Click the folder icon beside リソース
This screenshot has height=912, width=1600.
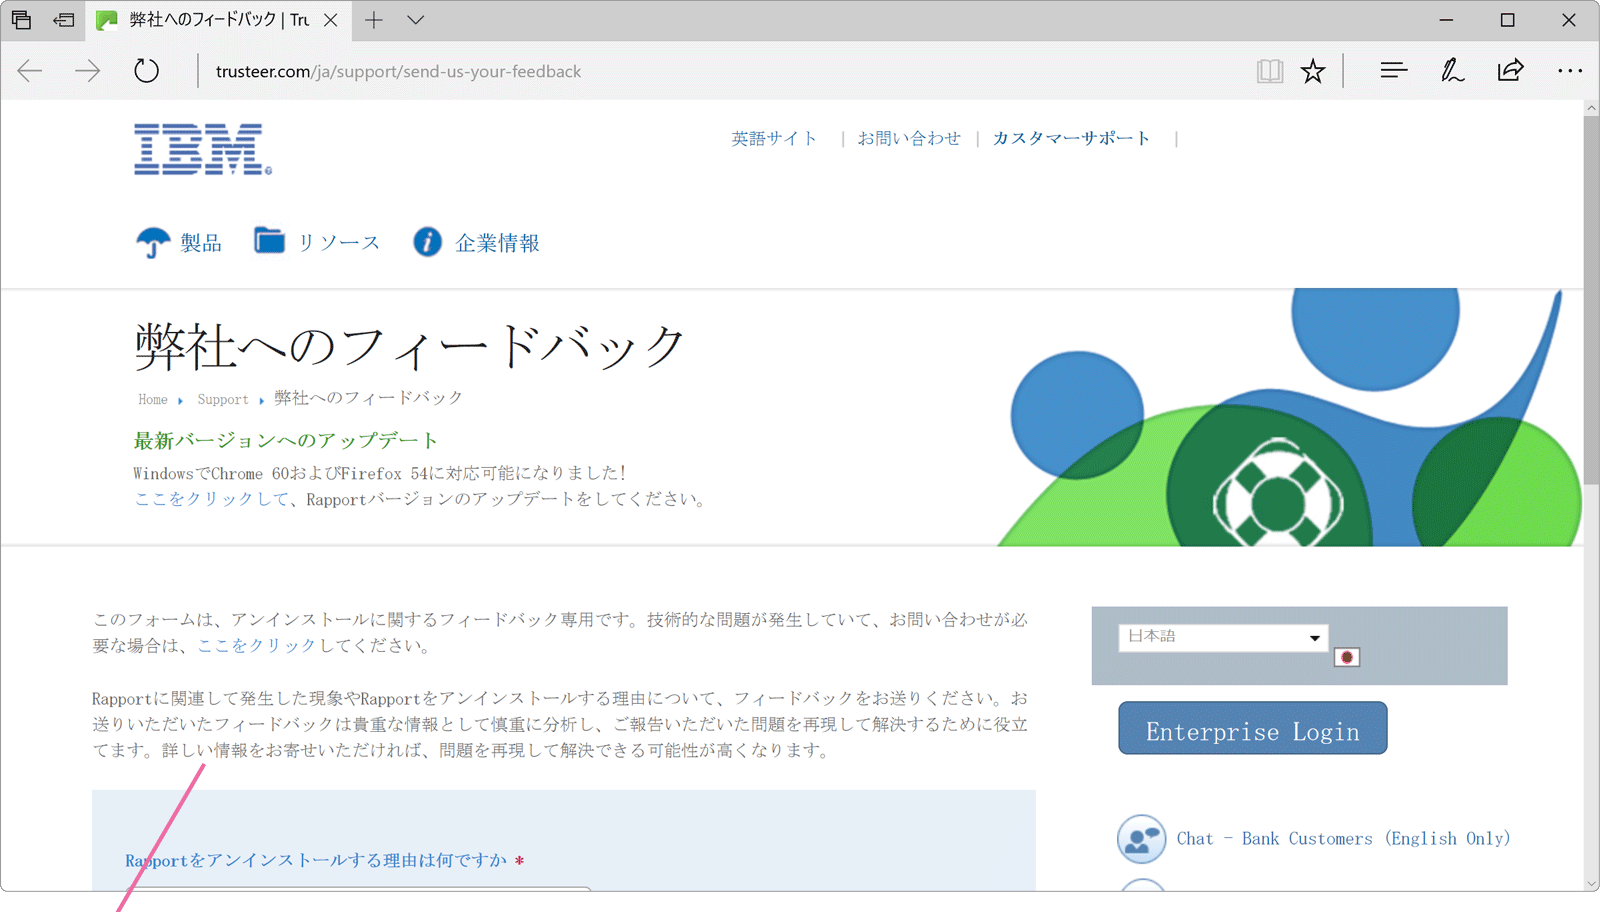tap(269, 240)
